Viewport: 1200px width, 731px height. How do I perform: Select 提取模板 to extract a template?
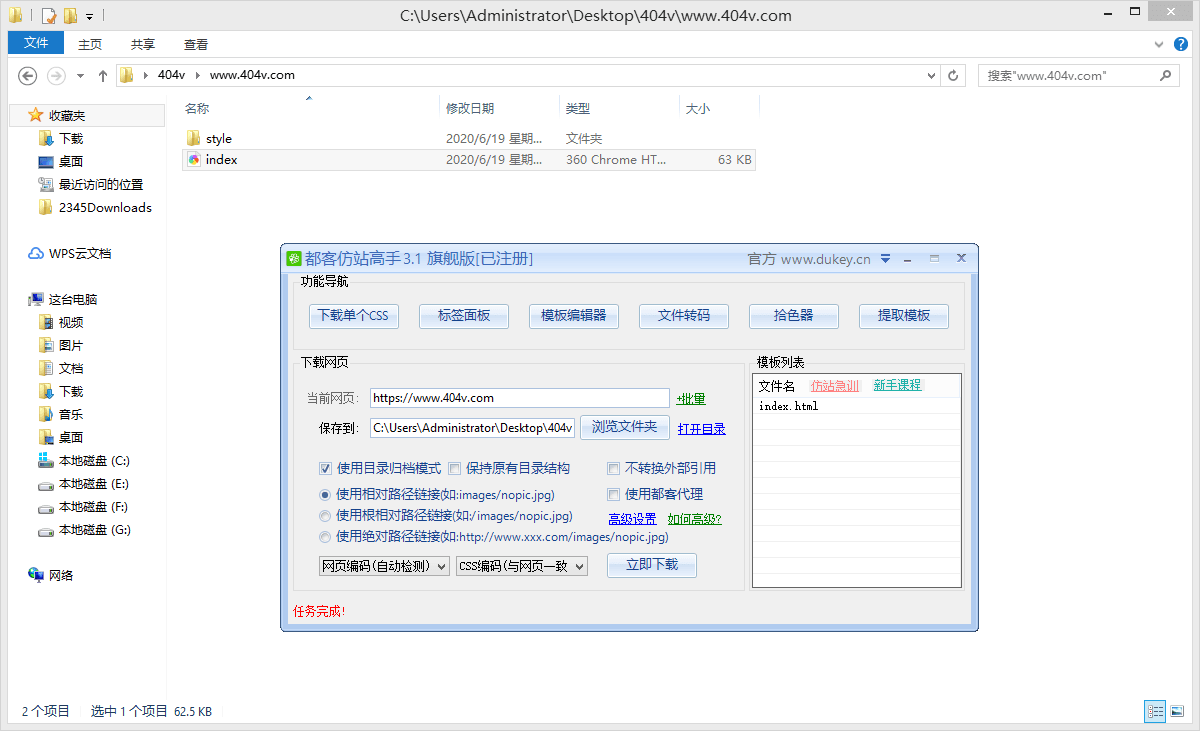(903, 316)
